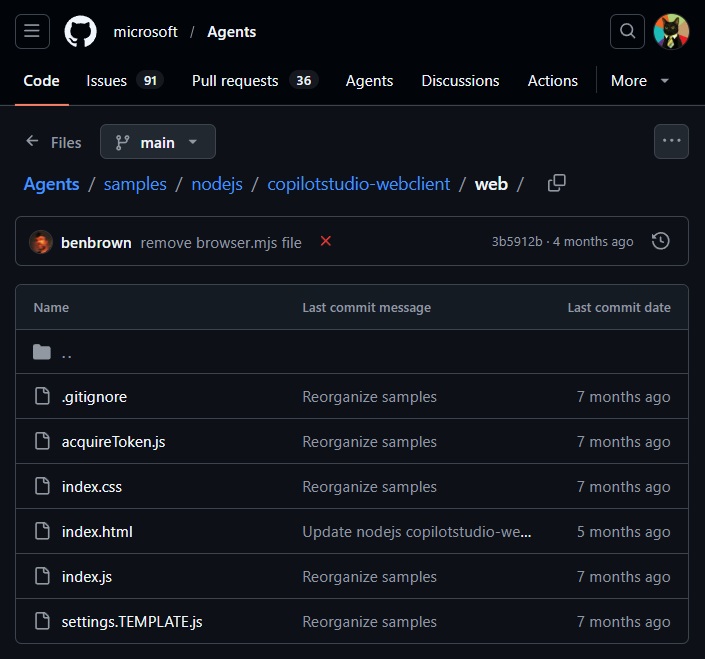705x659 pixels.
Task: Open the three-dot more options menu
Action: coord(671,142)
